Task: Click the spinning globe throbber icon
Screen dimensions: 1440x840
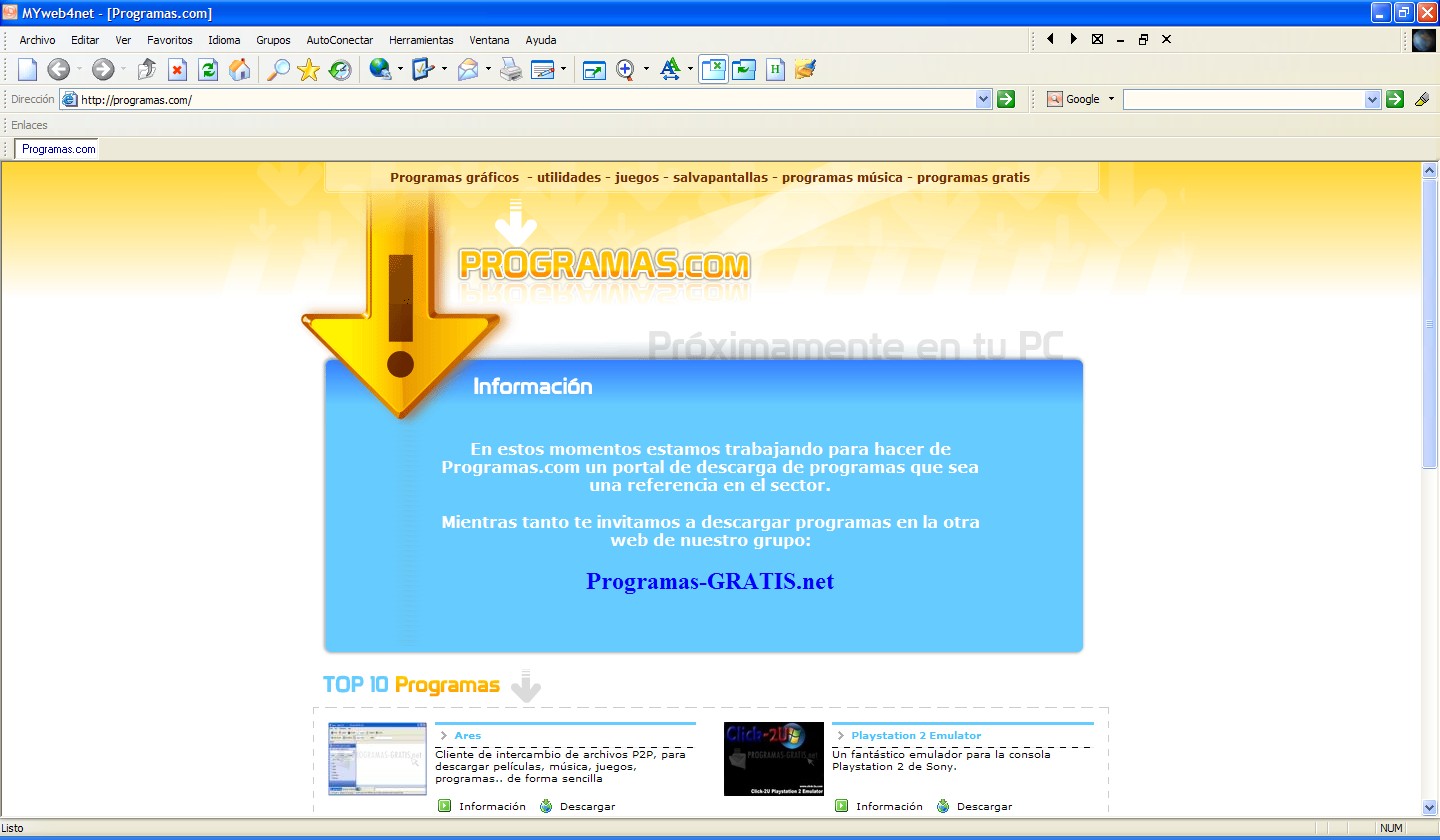Action: (1424, 40)
